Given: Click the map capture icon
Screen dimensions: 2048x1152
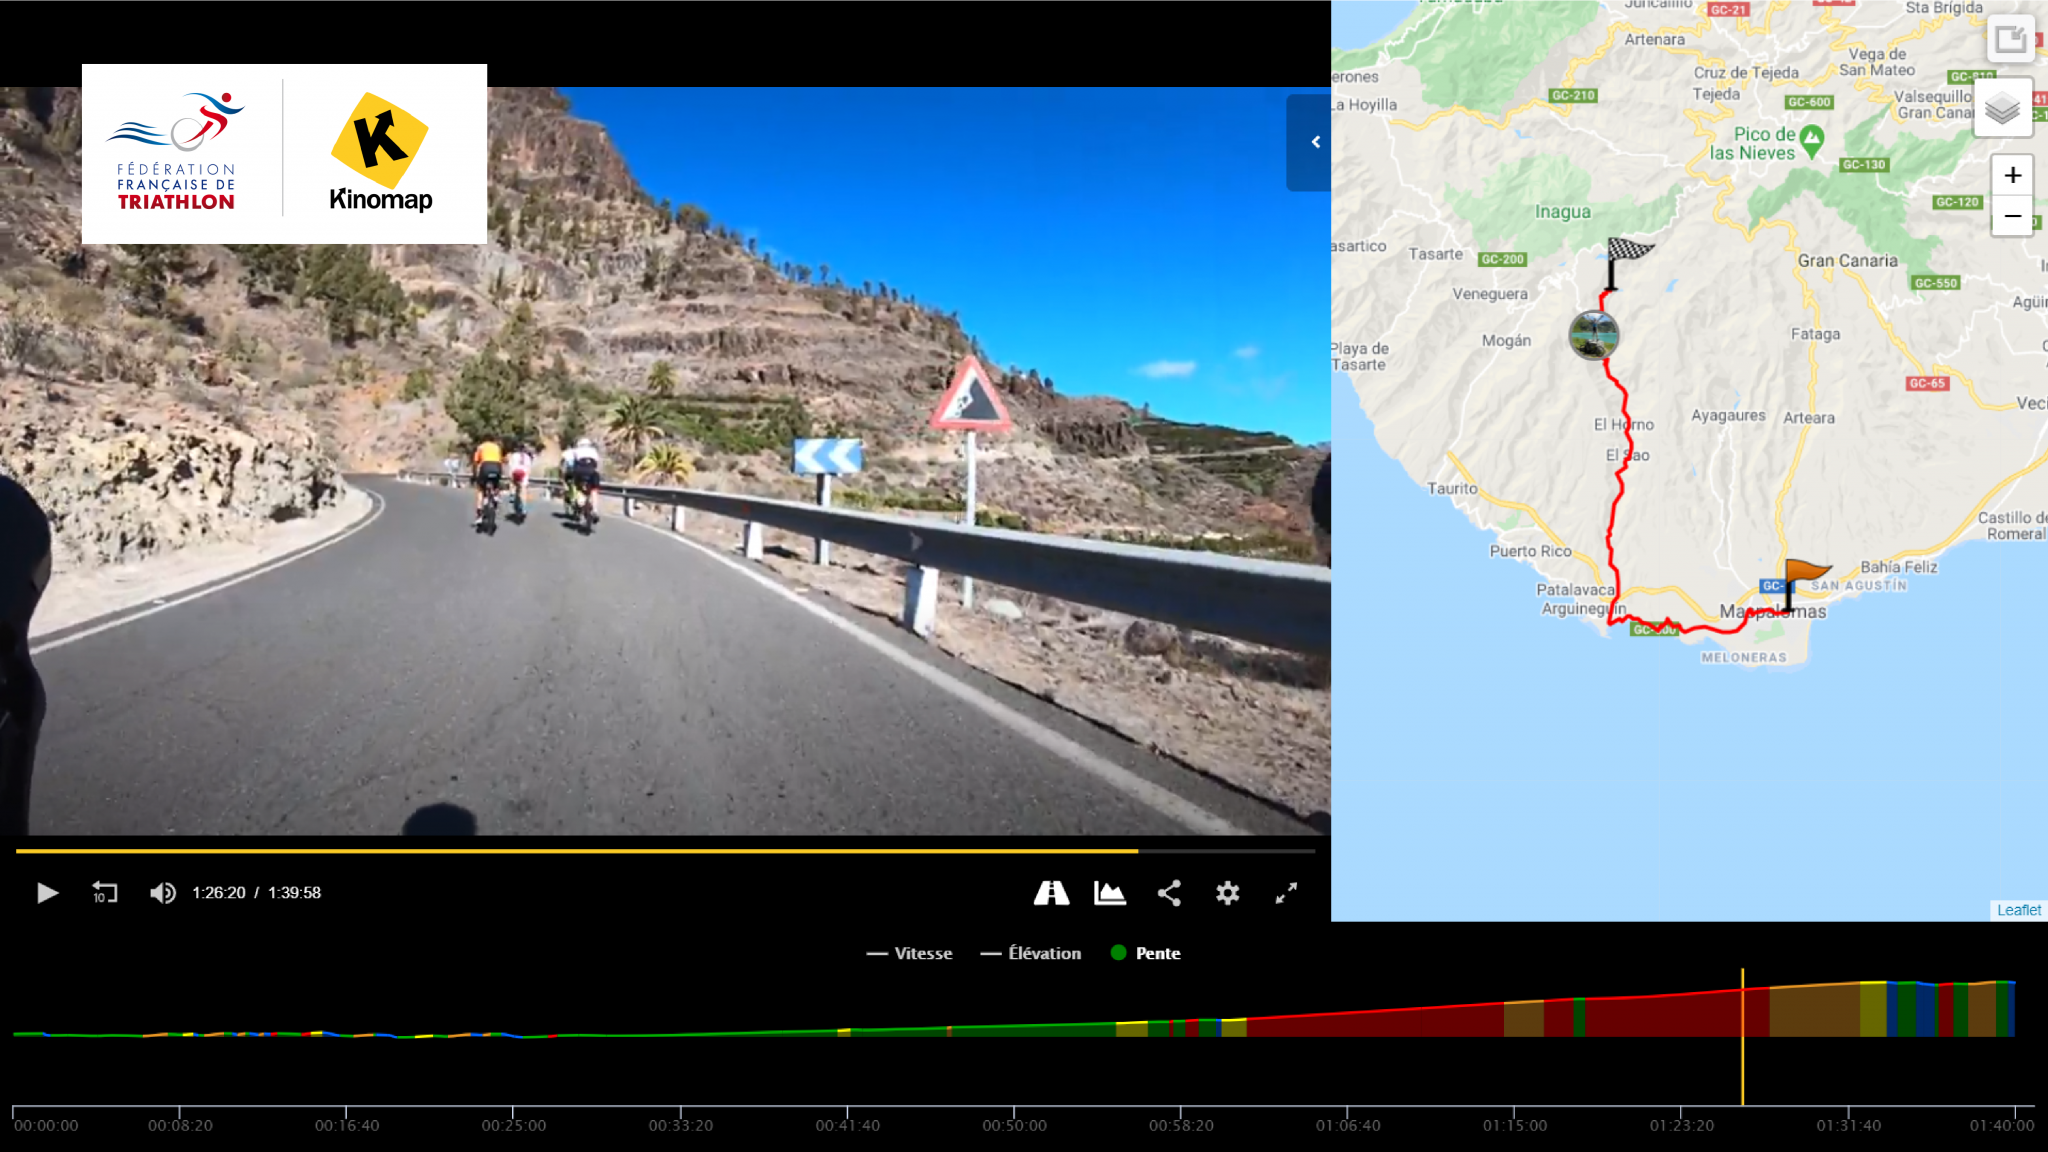Looking at the screenshot, I should pyautogui.click(x=2012, y=40).
